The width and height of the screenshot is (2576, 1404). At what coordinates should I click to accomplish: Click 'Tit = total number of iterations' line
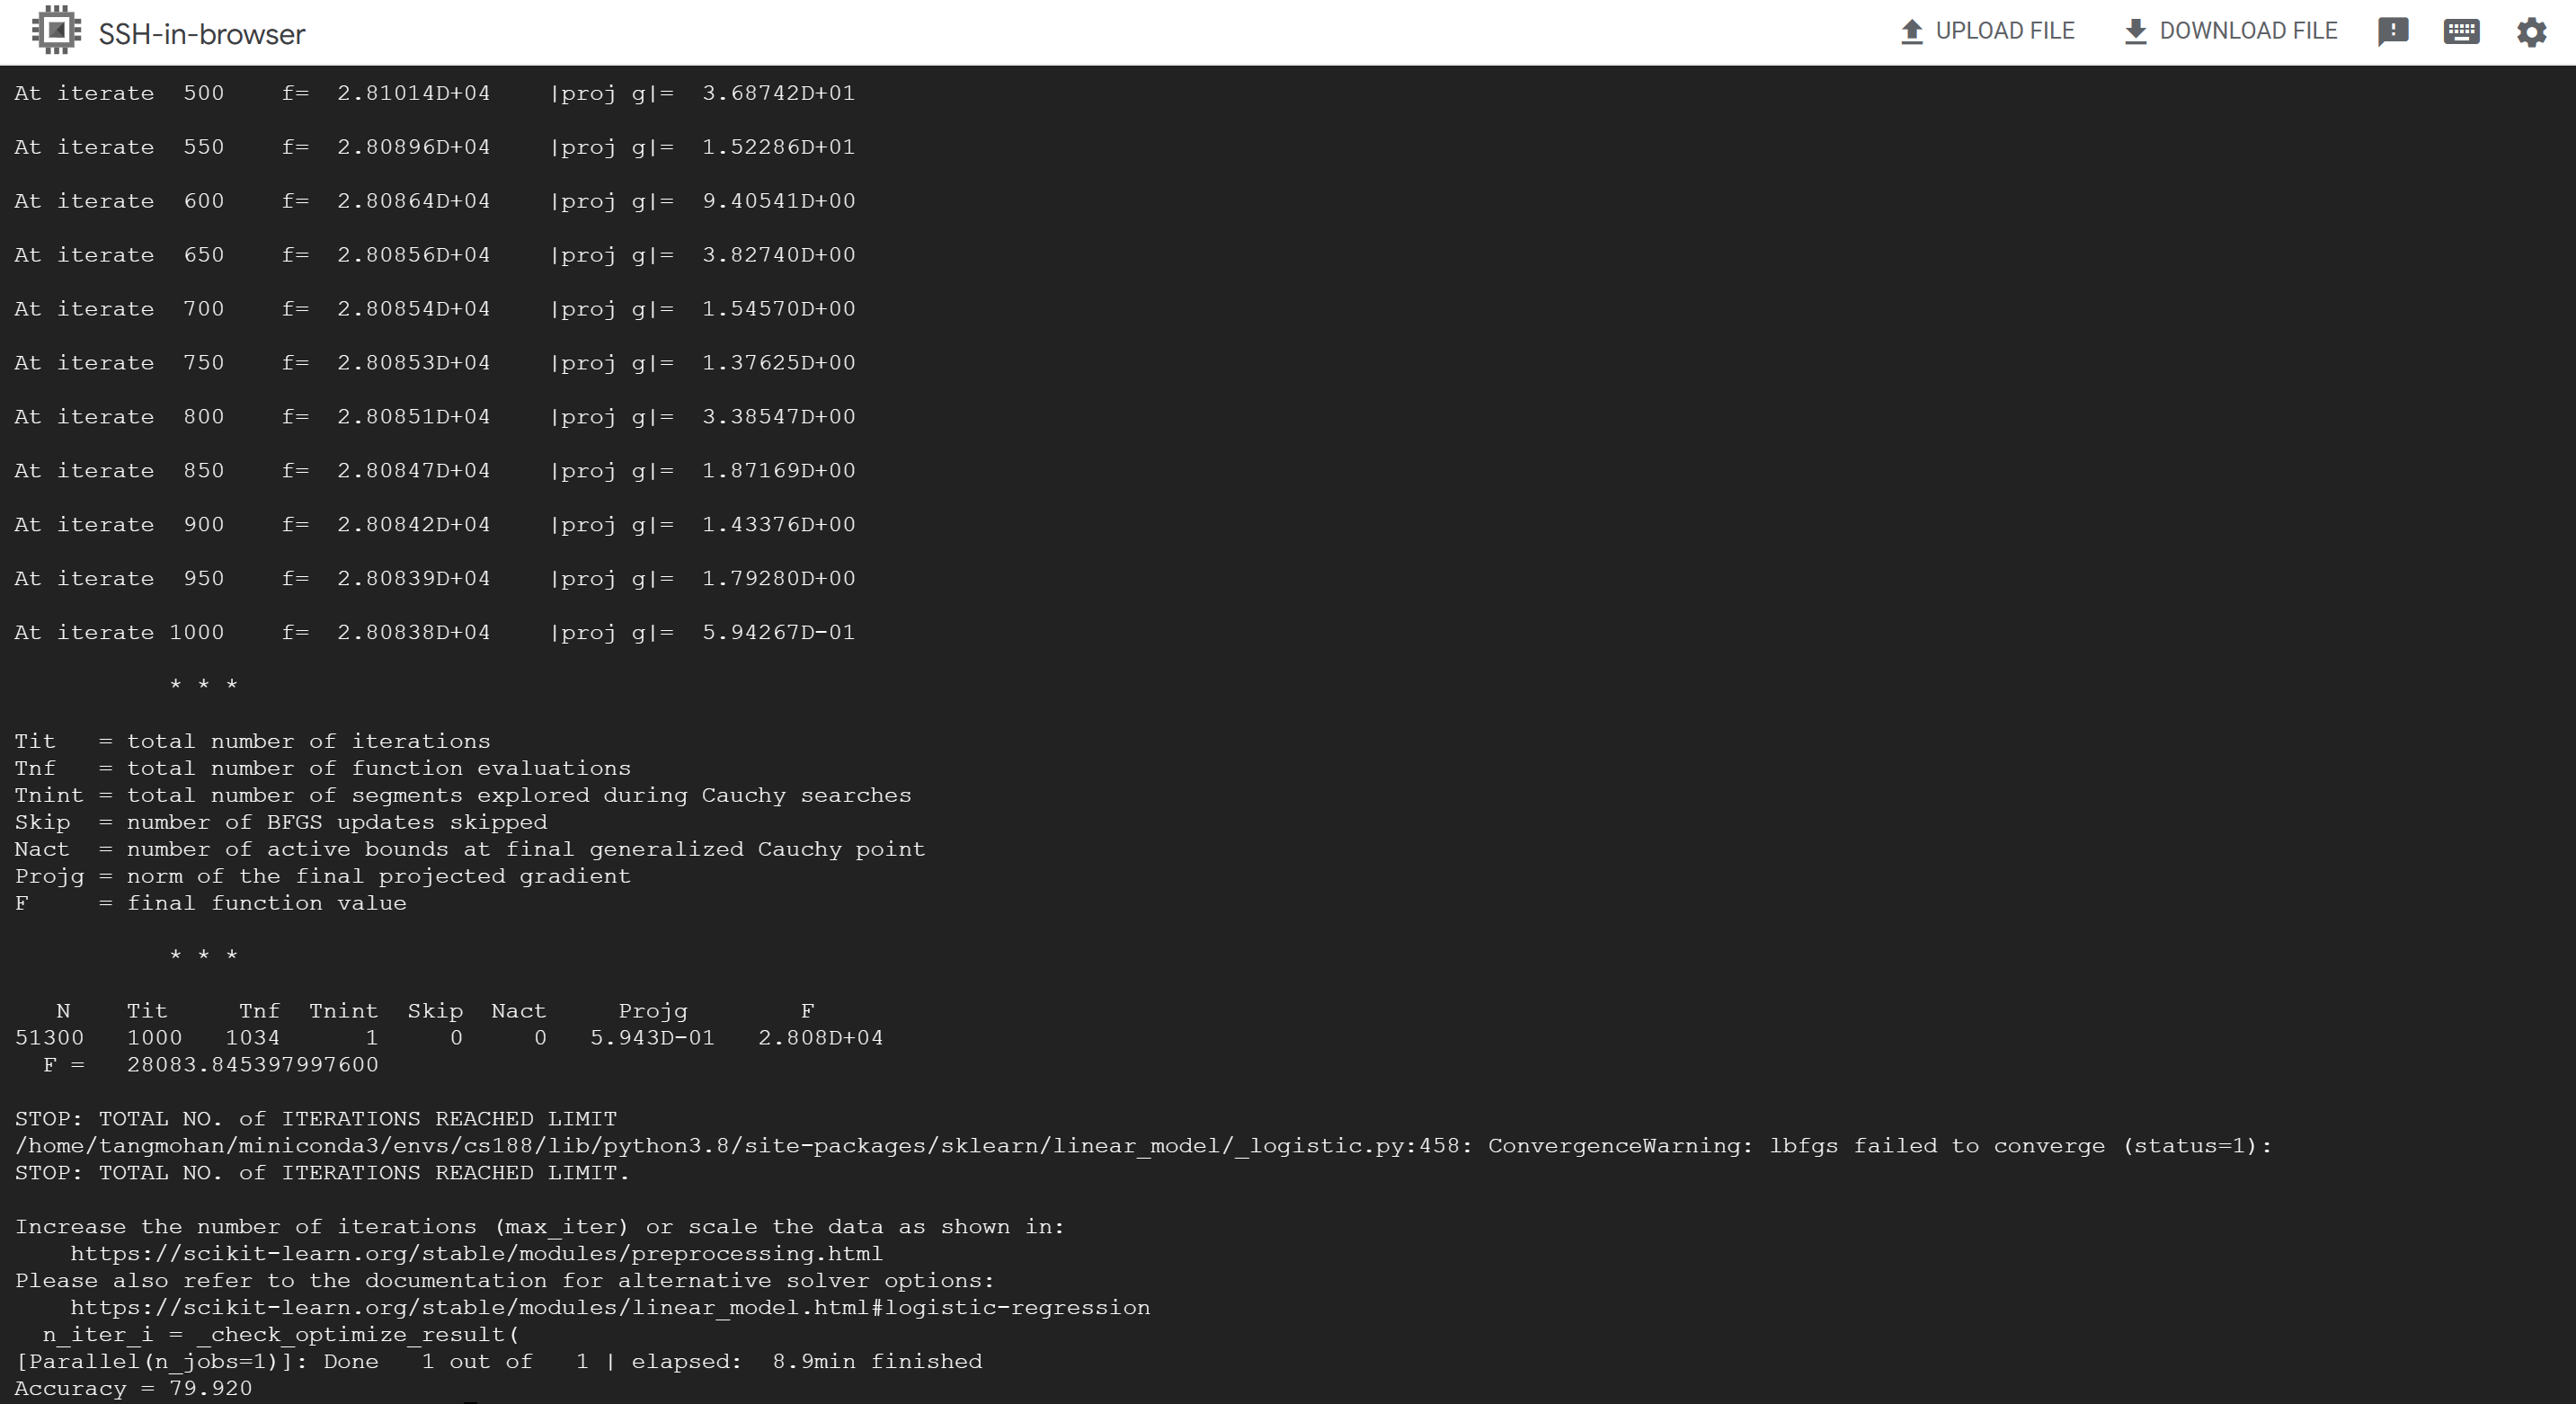point(252,741)
